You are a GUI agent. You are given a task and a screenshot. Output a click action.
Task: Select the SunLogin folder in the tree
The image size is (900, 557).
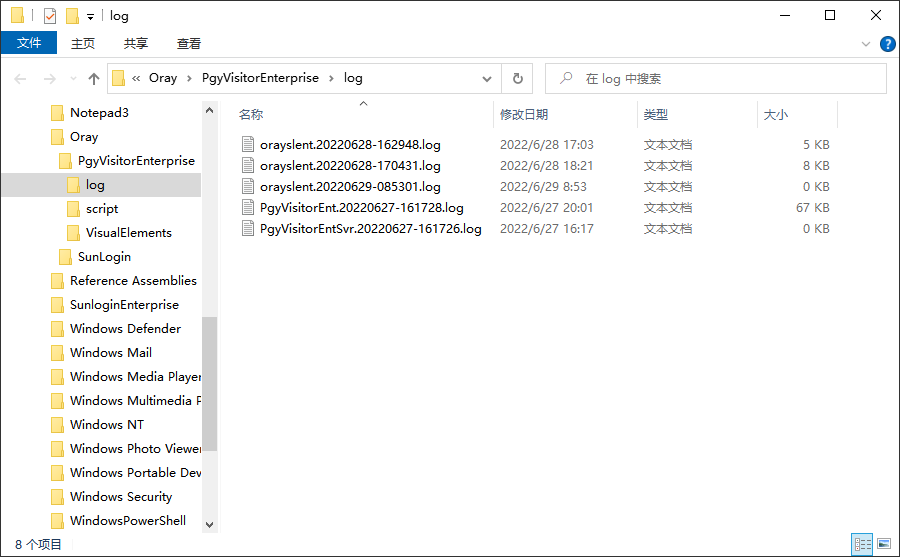(104, 257)
